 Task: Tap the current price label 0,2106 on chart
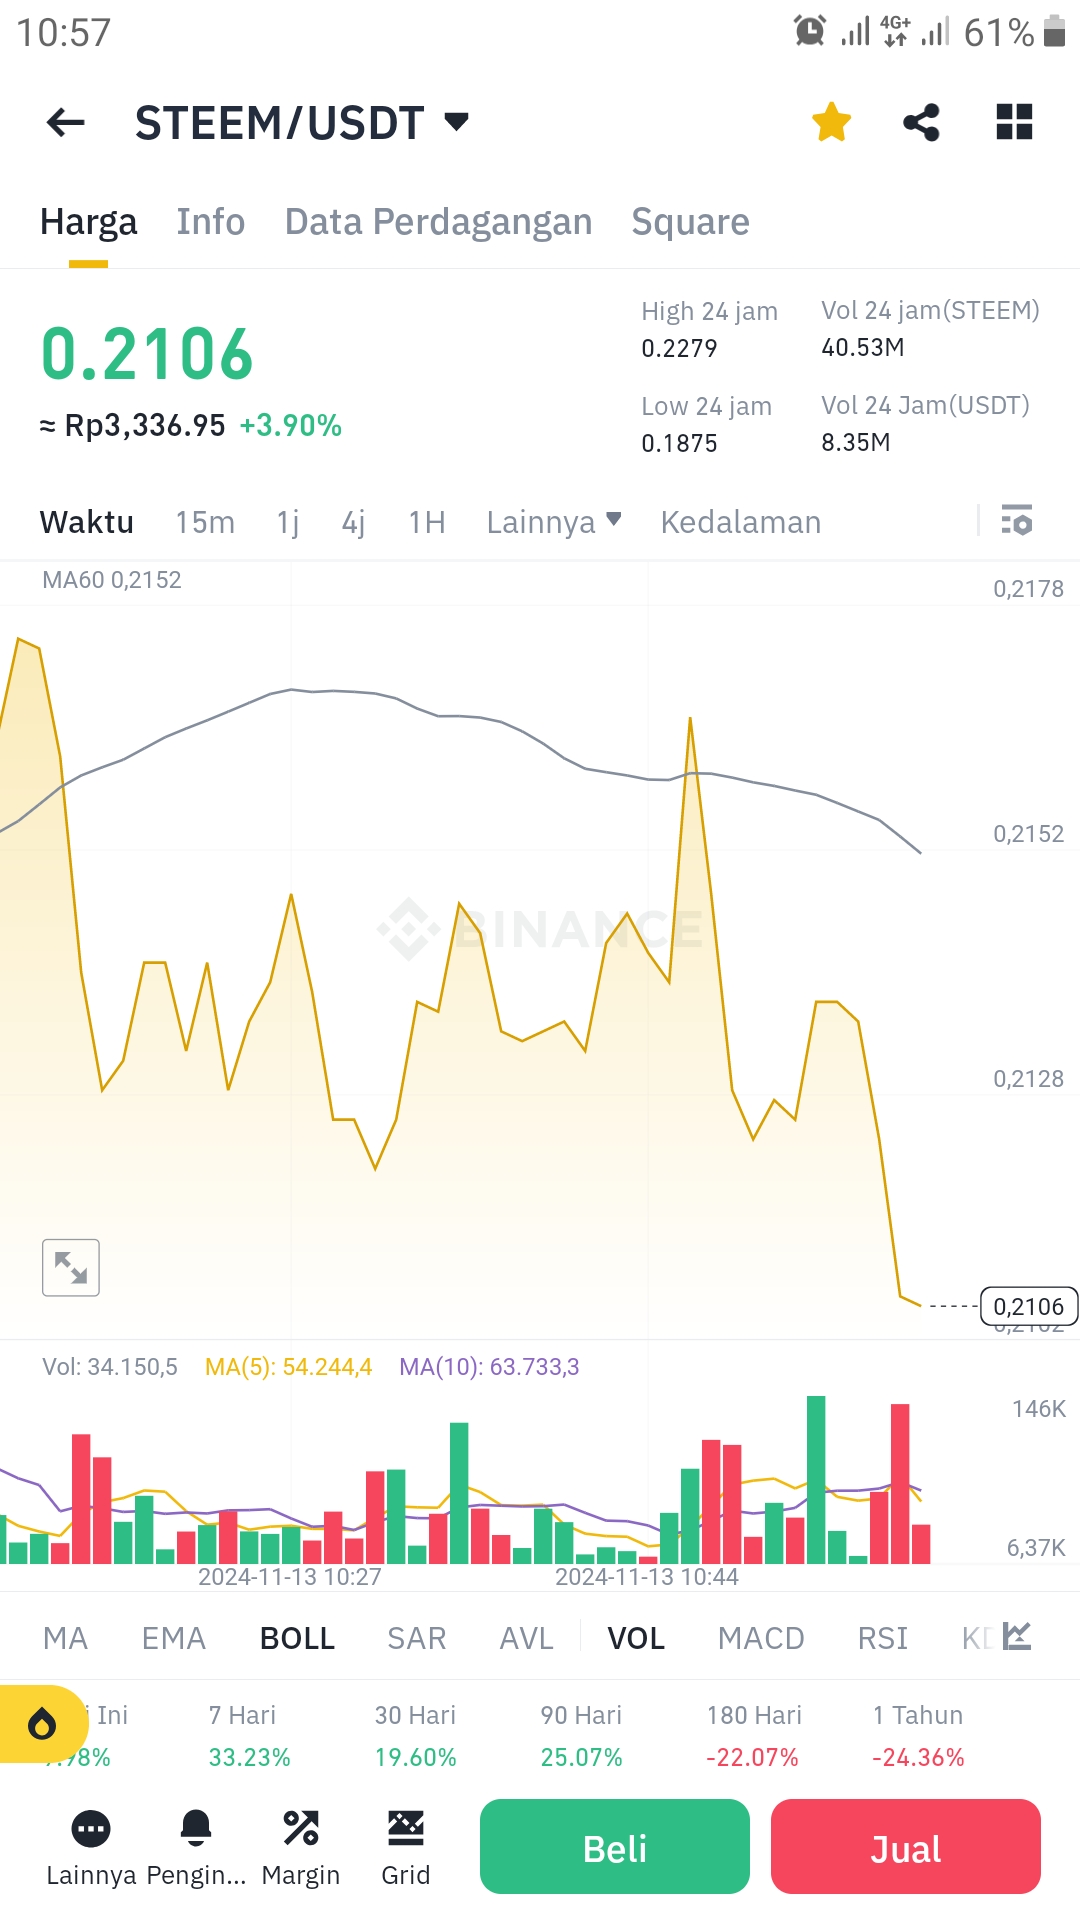click(x=1028, y=1307)
